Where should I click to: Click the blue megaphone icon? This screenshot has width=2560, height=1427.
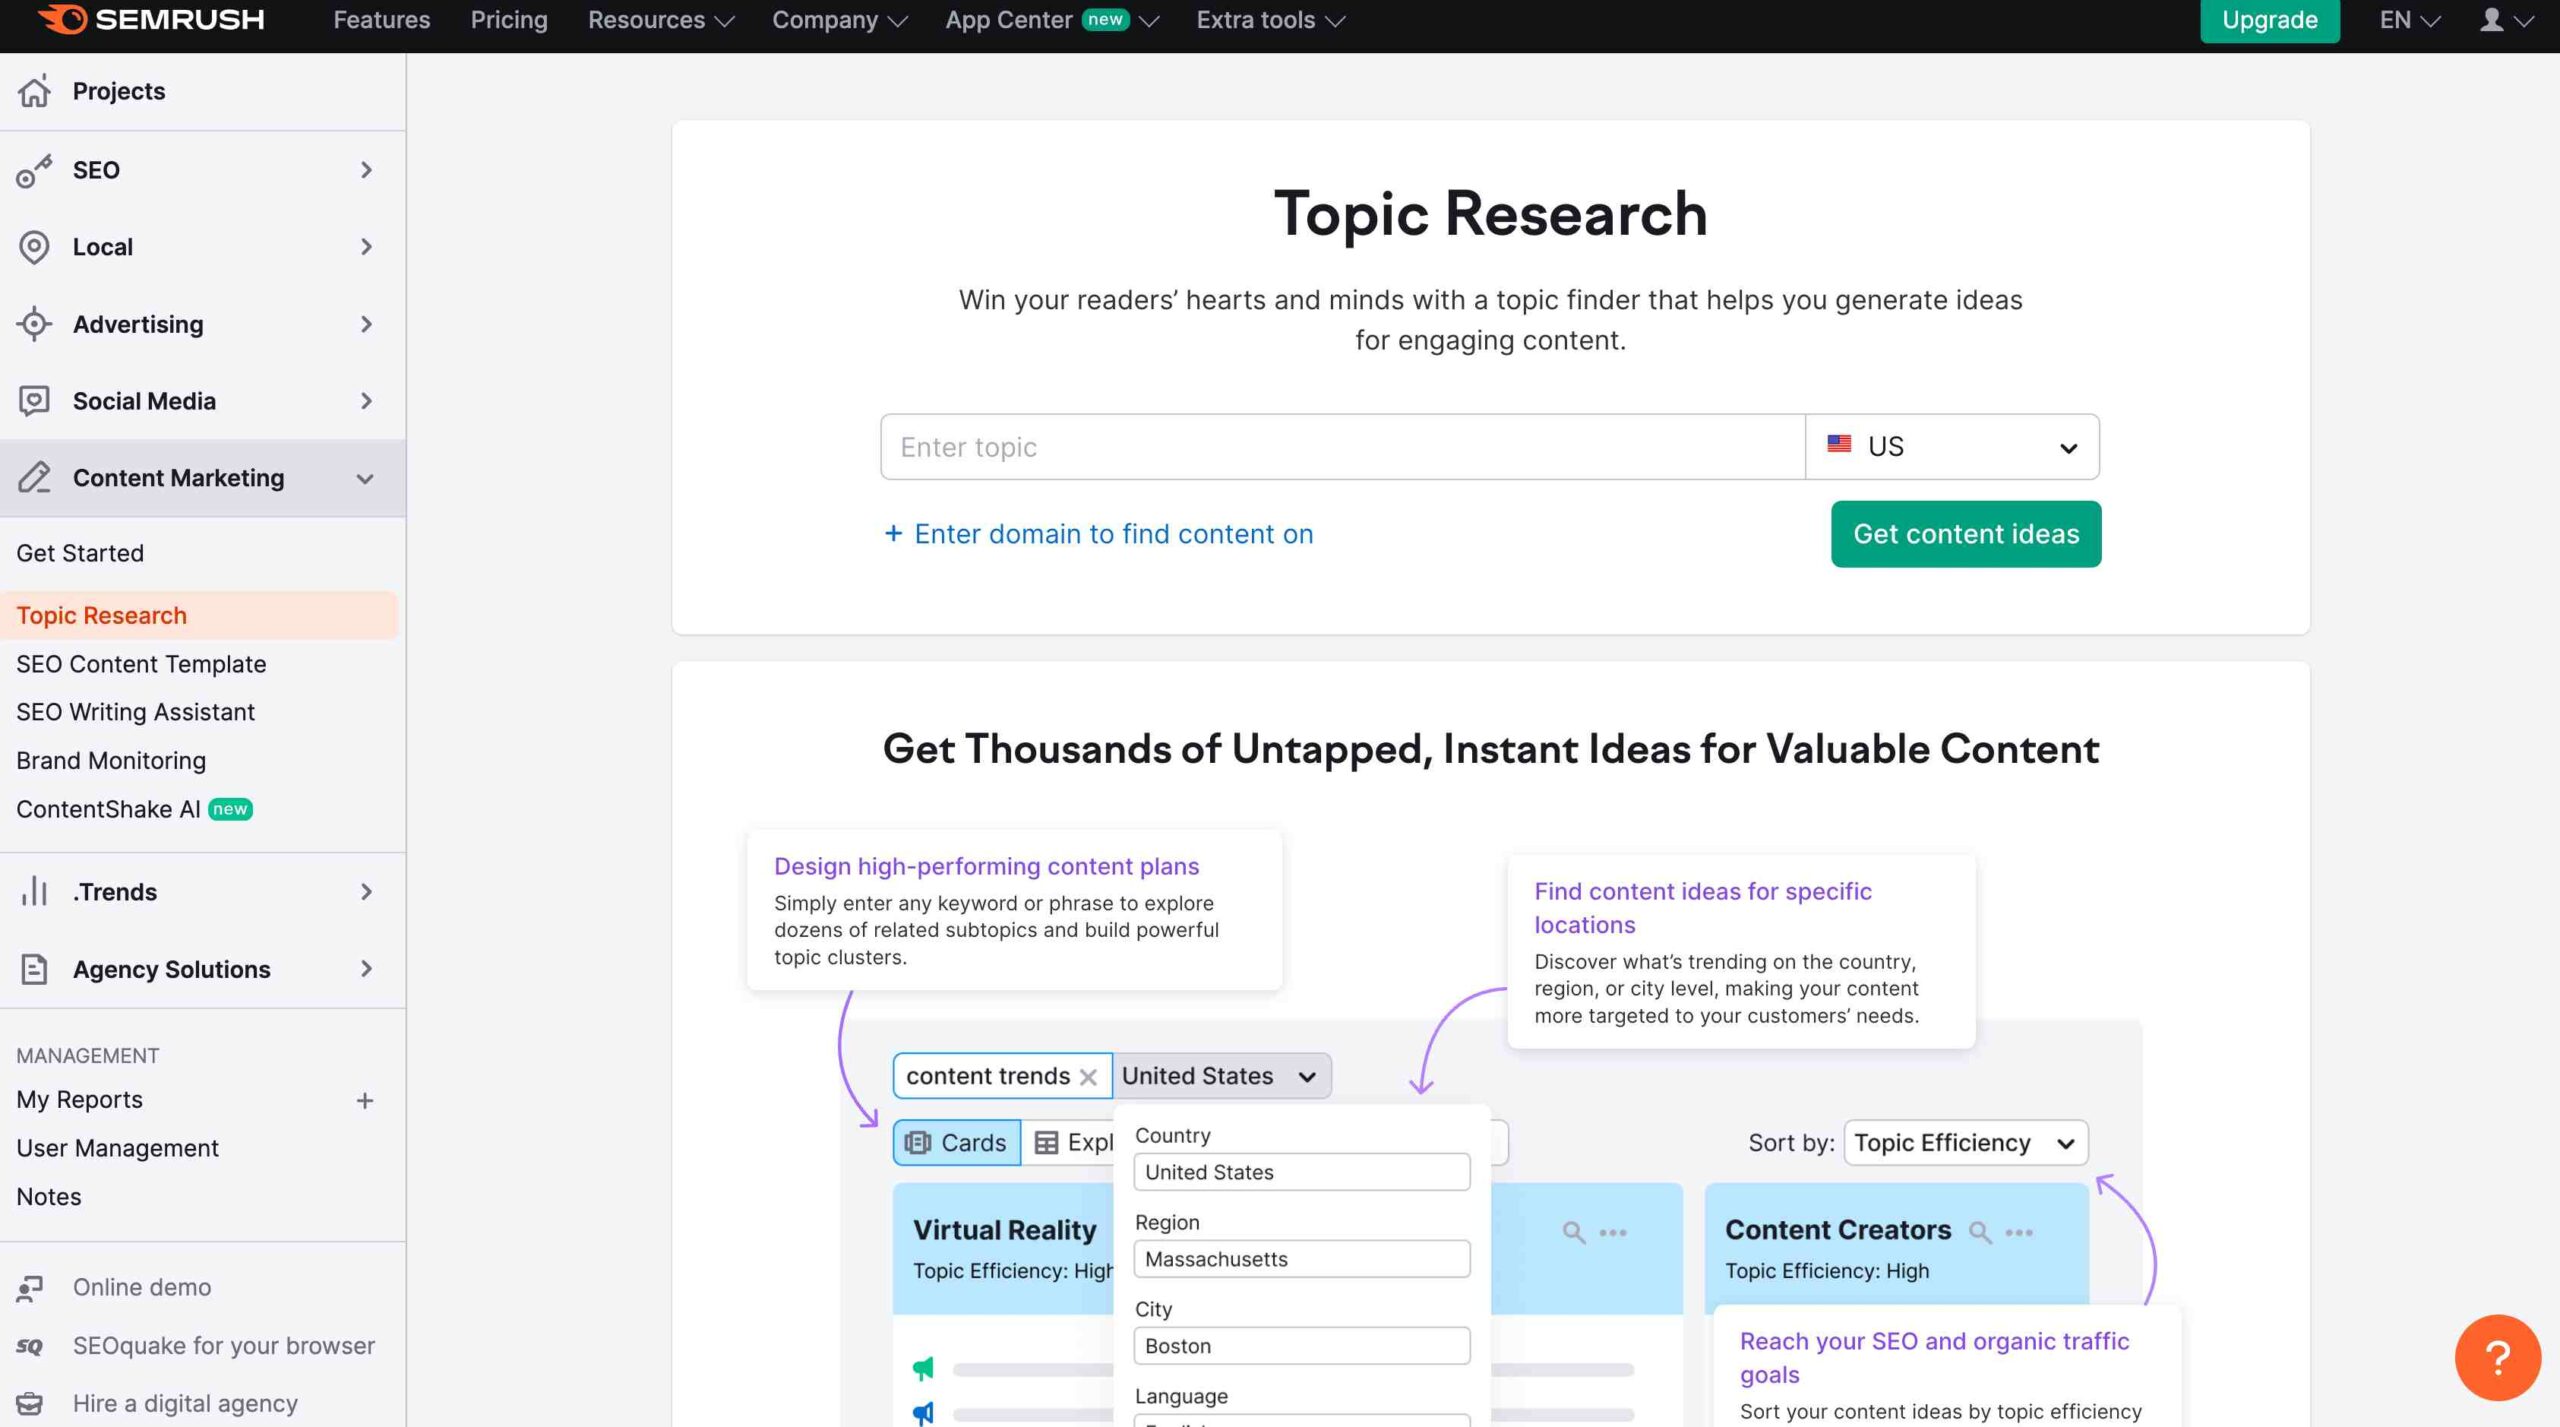click(923, 1412)
